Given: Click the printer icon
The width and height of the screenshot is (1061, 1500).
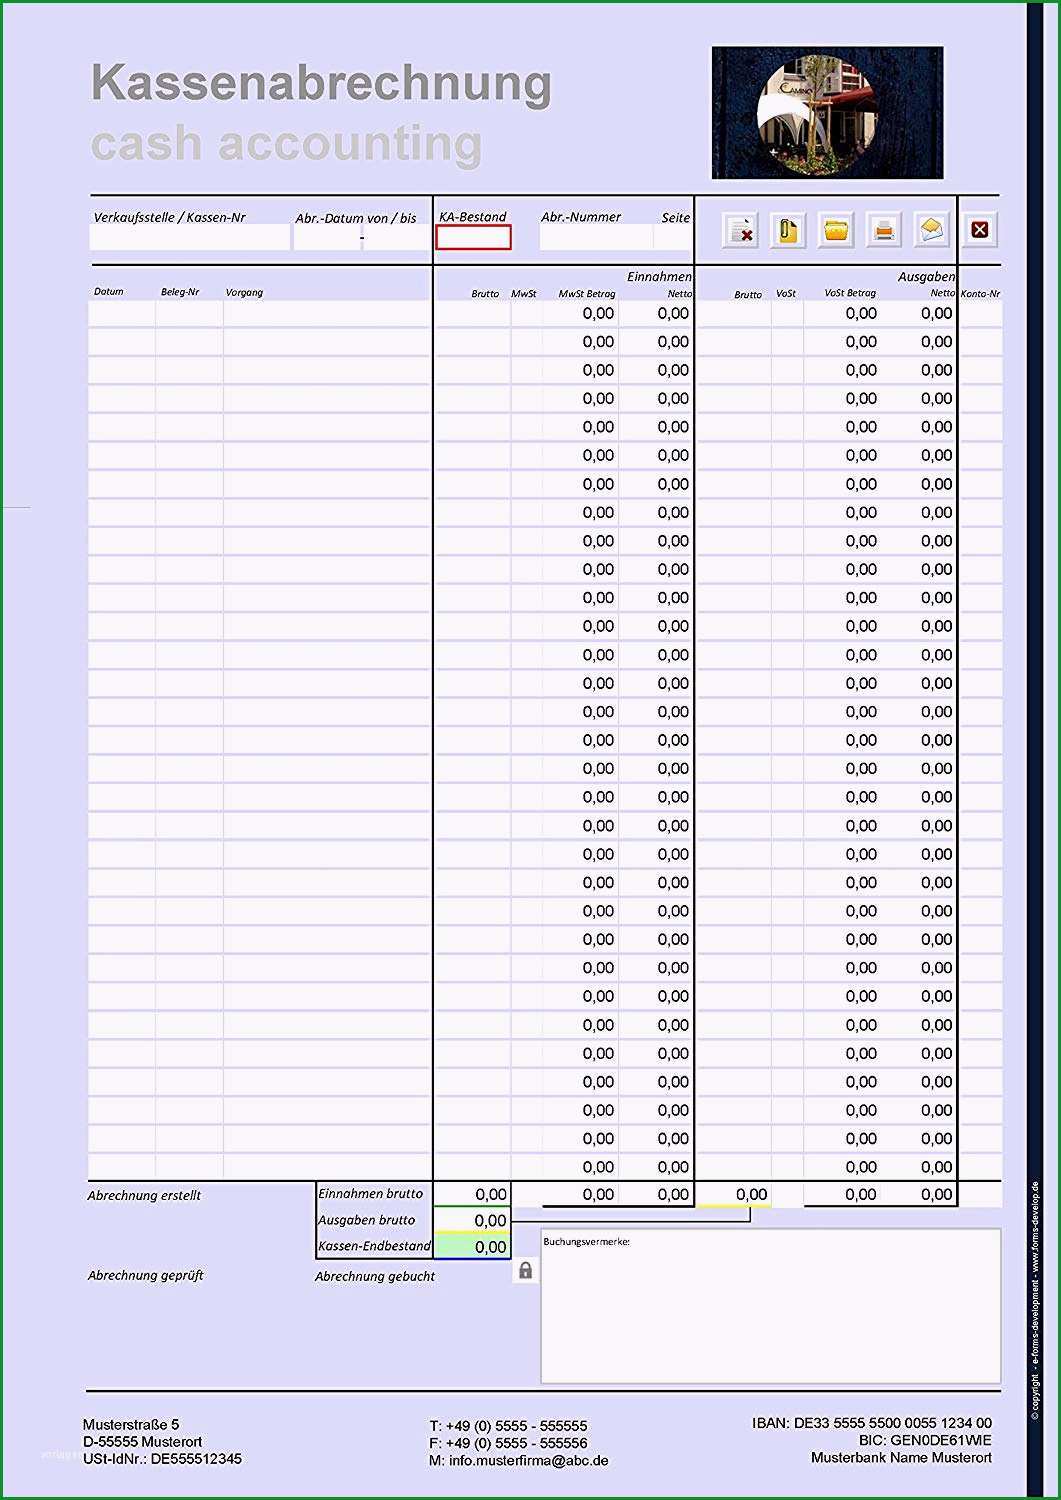Looking at the screenshot, I should pyautogui.click(x=884, y=230).
